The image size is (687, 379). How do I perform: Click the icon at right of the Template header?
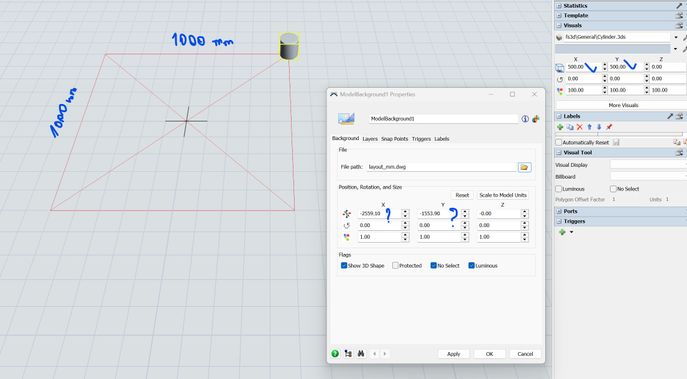pyautogui.click(x=680, y=15)
